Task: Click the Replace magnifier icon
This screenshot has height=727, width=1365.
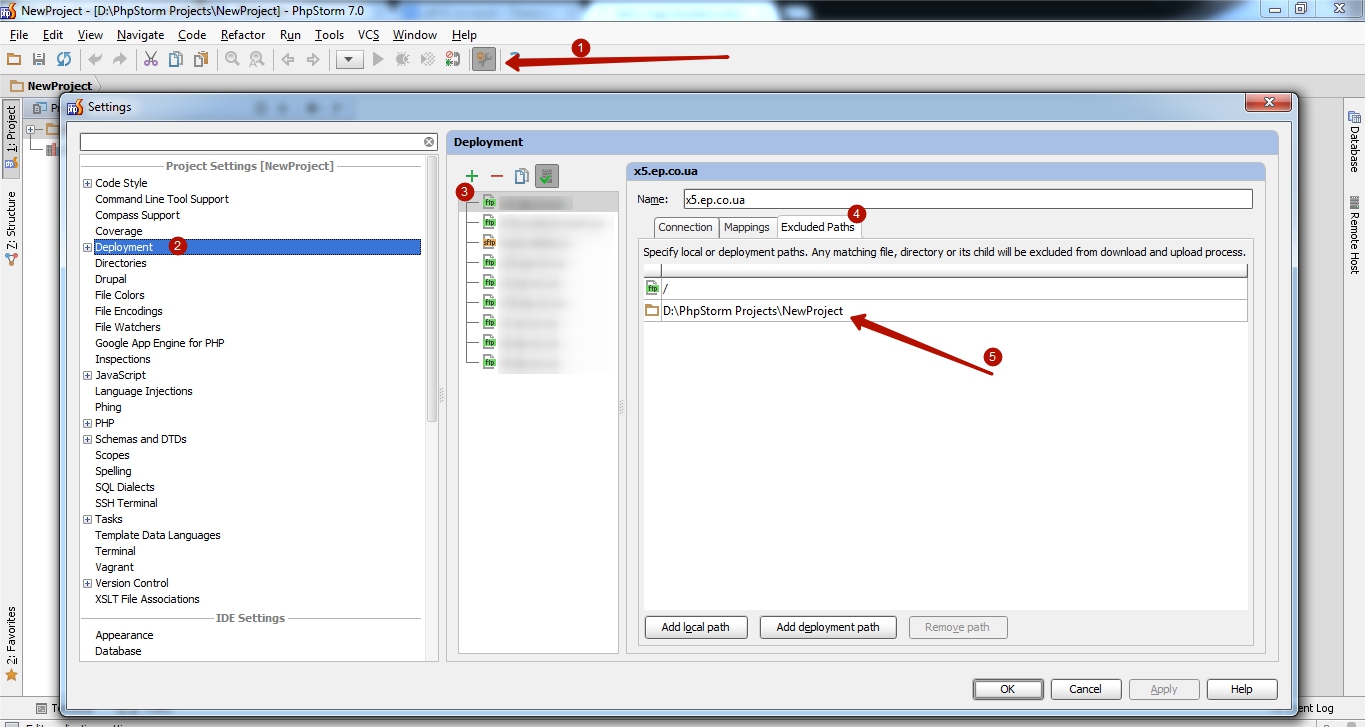Action: (x=257, y=59)
